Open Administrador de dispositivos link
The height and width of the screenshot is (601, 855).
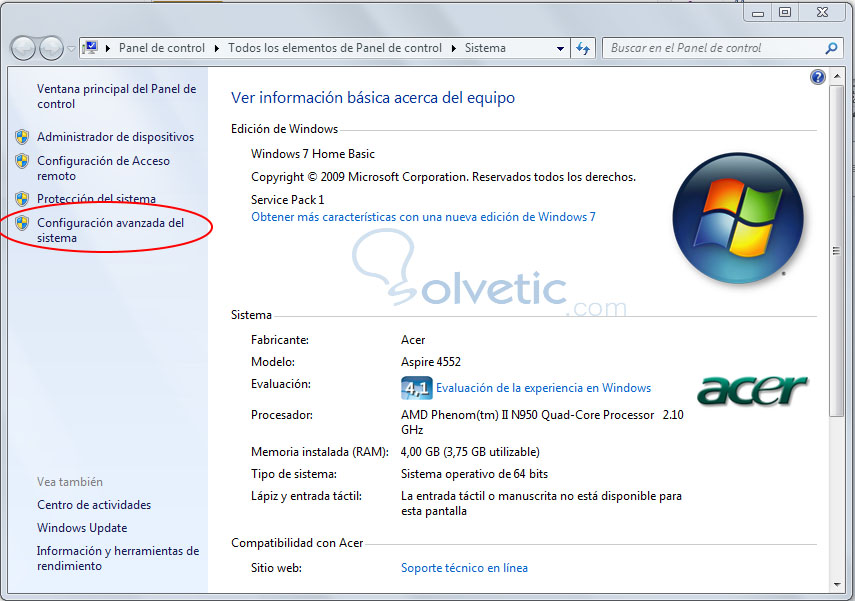(116, 137)
